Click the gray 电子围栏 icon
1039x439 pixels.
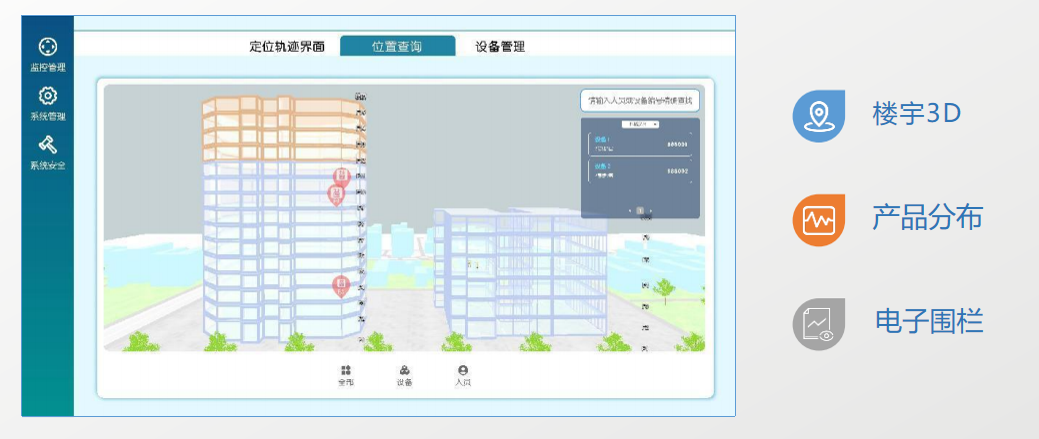(x=818, y=324)
